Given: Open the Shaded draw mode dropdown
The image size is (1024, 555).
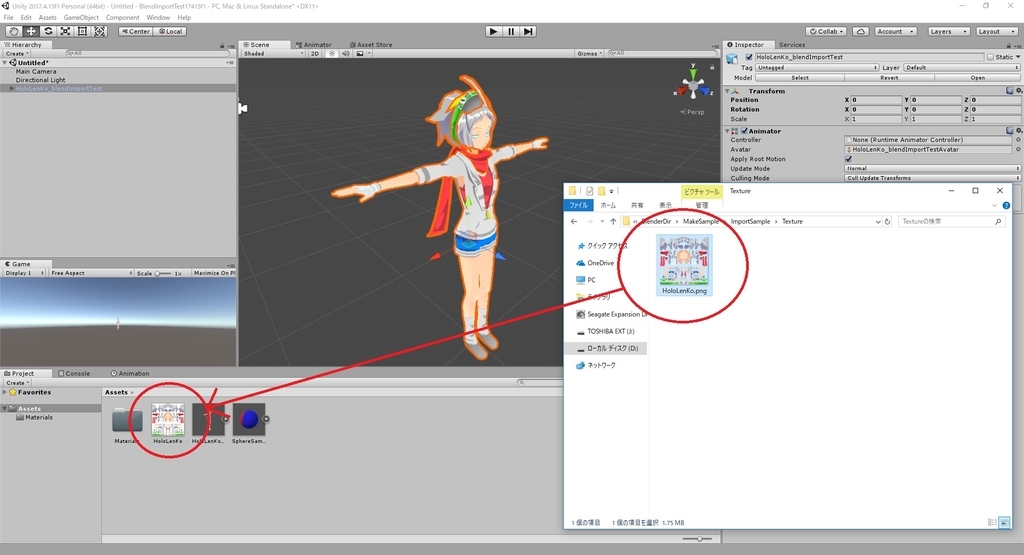Looking at the screenshot, I should 273,54.
